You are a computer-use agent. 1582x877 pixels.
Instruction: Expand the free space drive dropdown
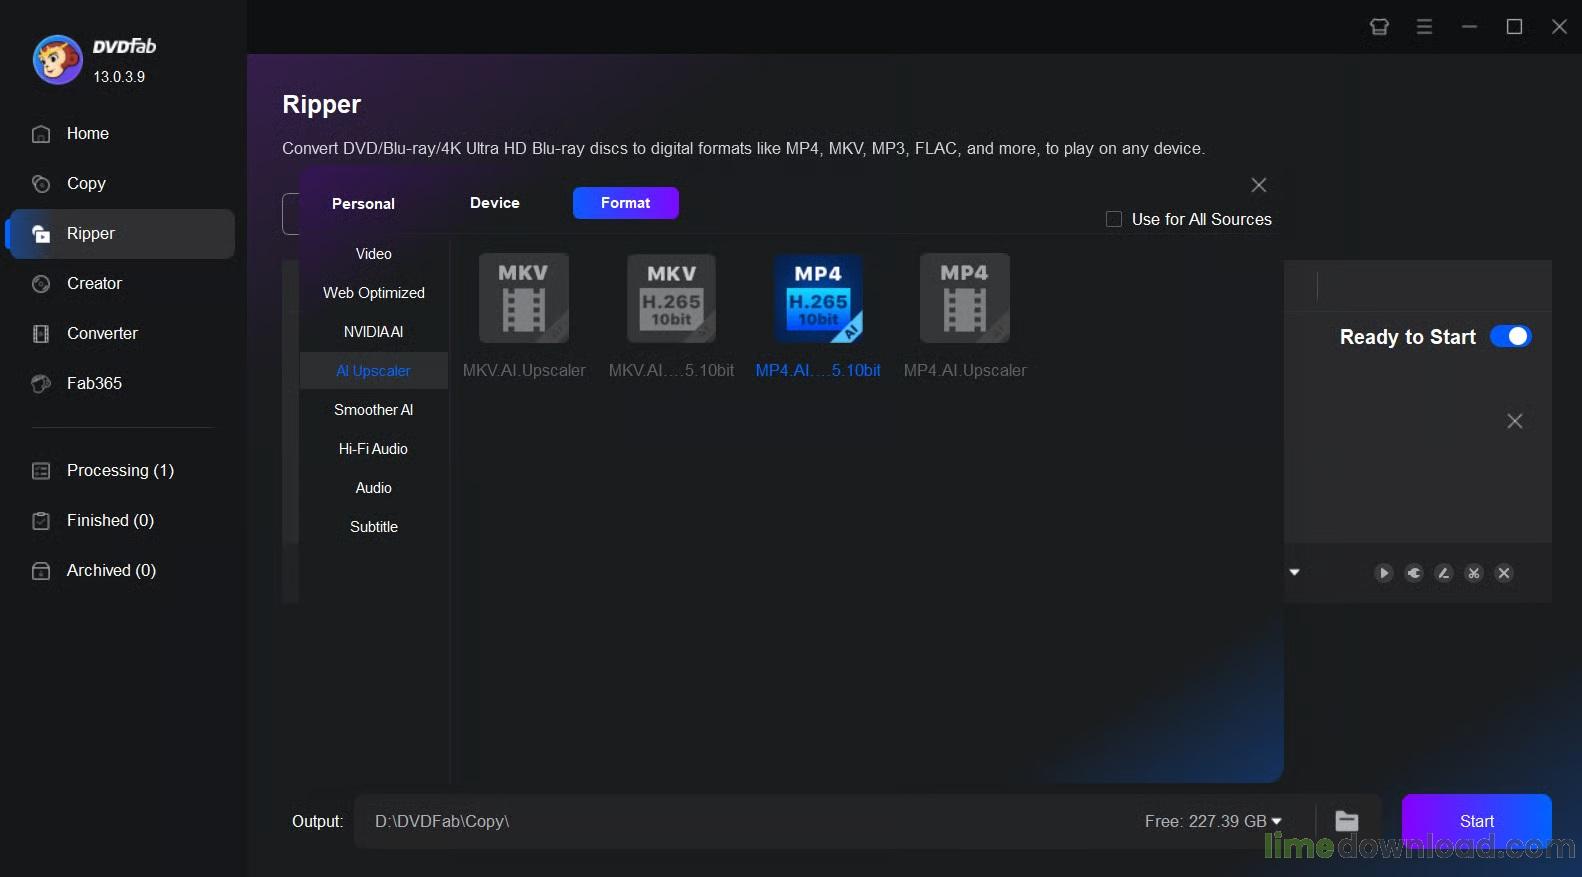[1277, 822]
